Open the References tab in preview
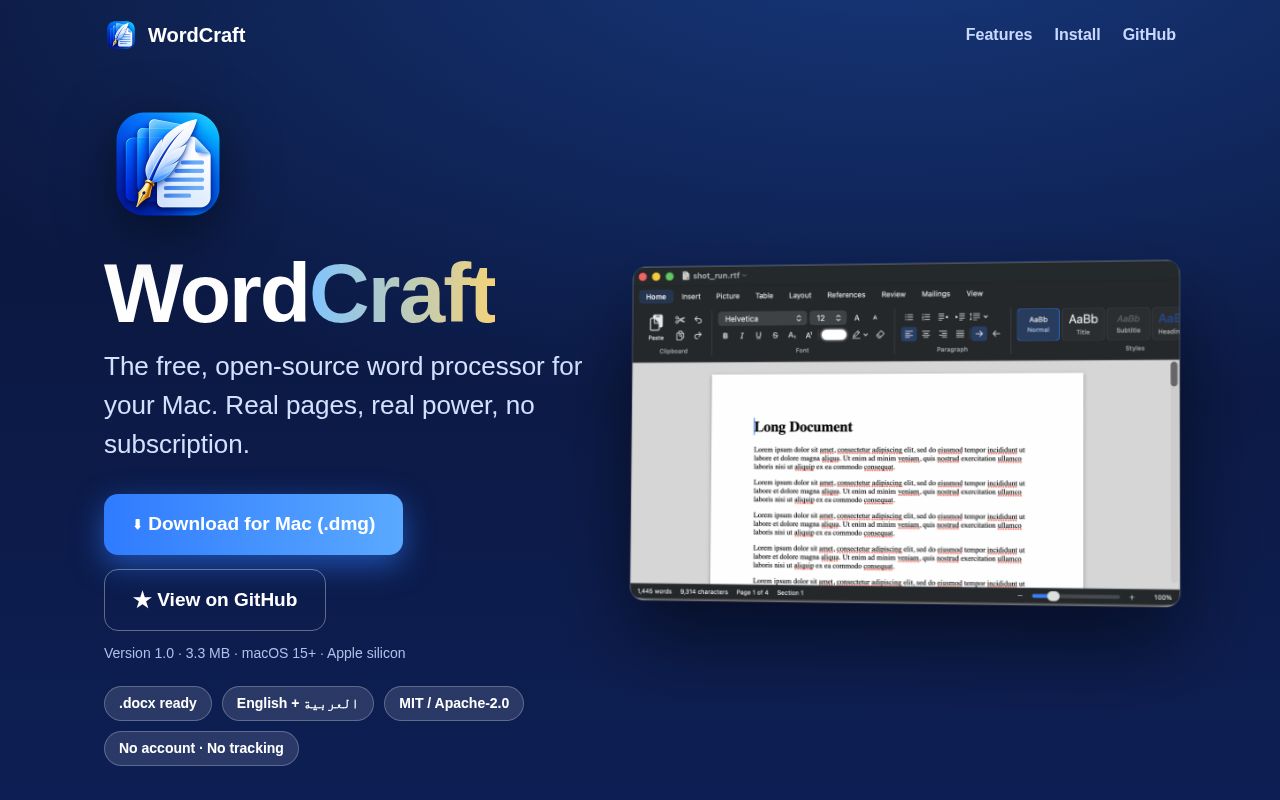Viewport: 1280px width, 800px height. click(846, 295)
